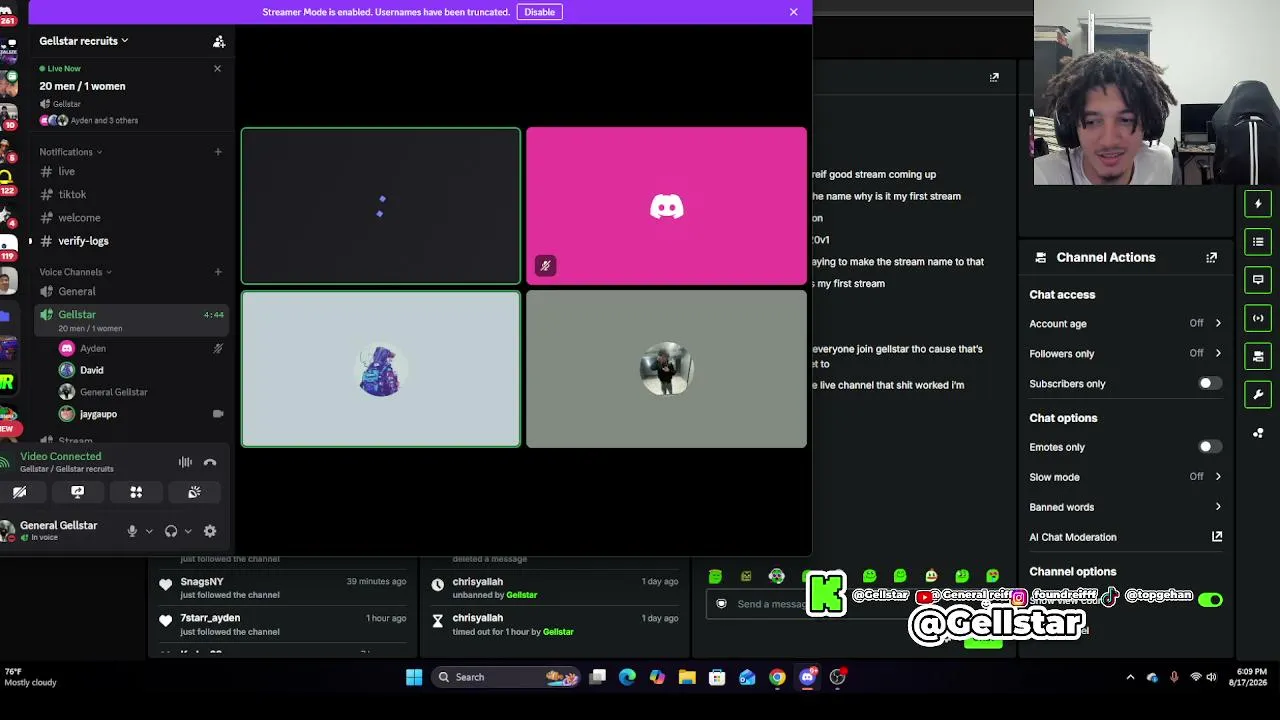Open Gellstar recruits server dropdown menu

point(84,41)
